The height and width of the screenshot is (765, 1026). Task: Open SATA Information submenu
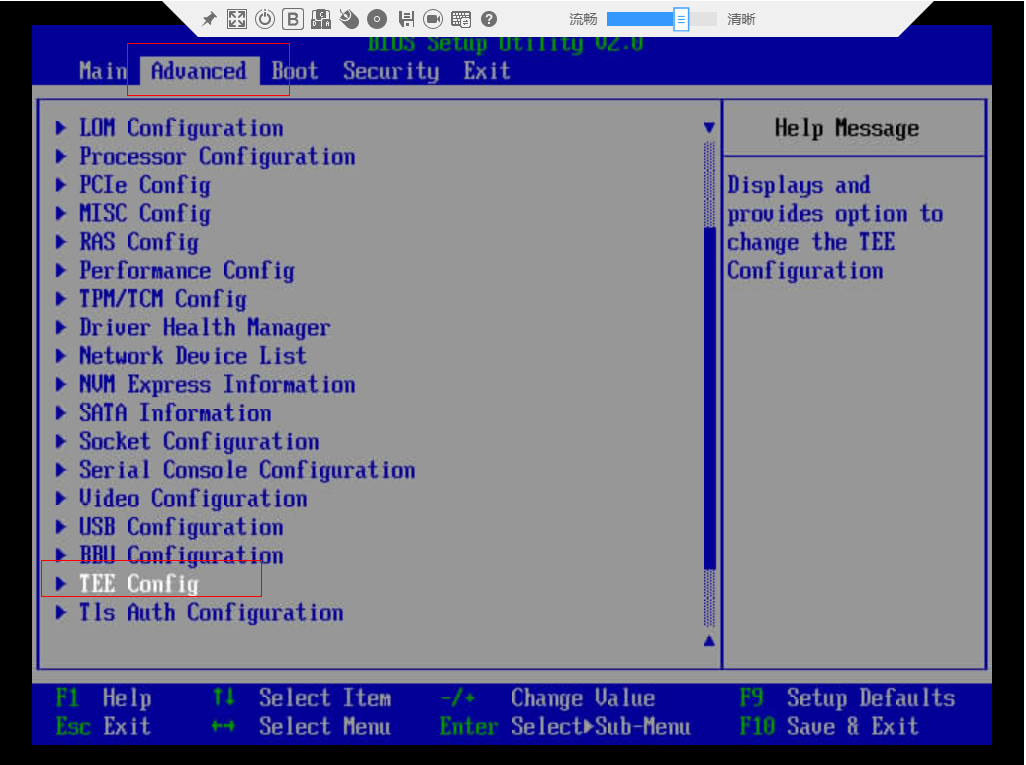pos(175,413)
